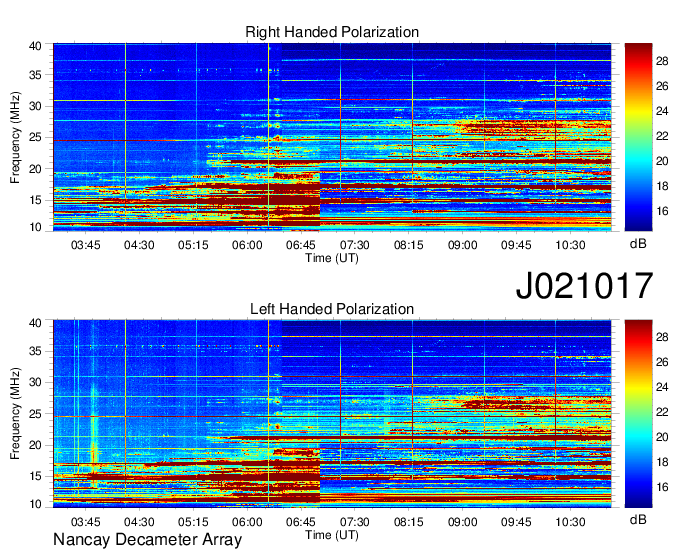Select the 30 MHz tick of Left Handed plot

35,382
